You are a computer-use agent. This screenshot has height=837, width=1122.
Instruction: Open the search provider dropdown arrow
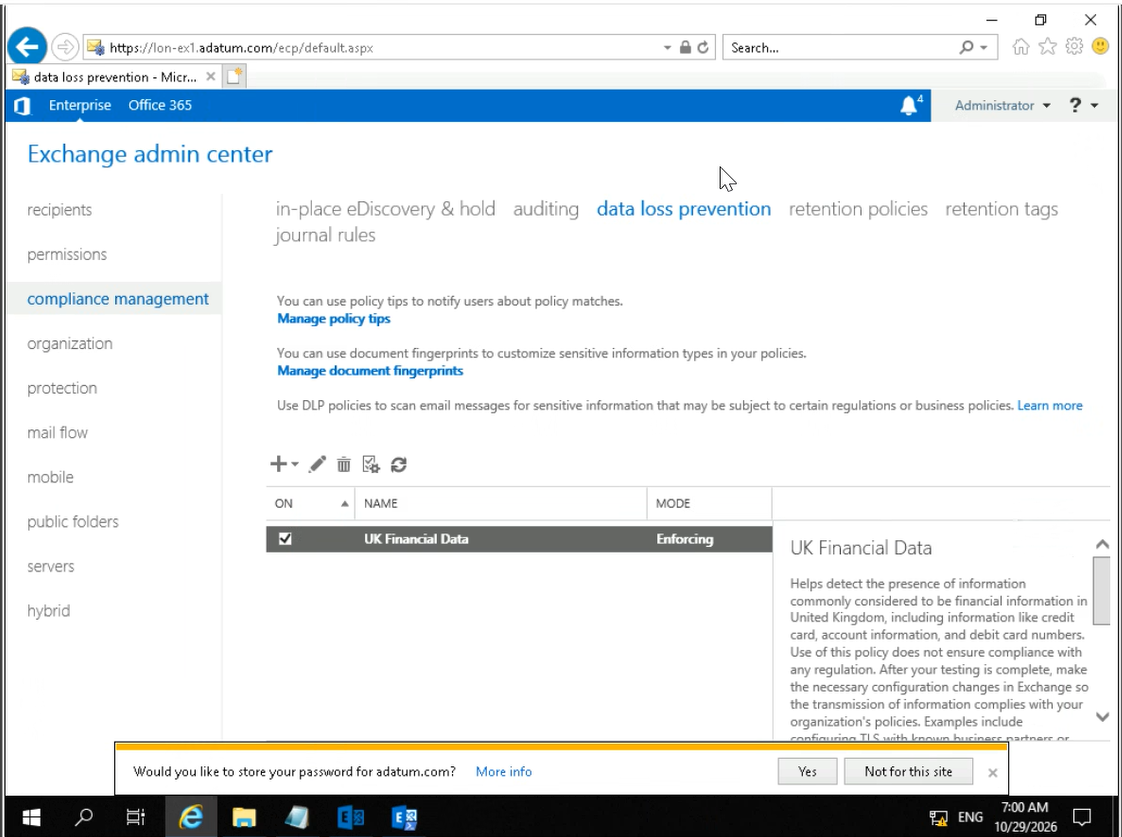tap(985, 47)
